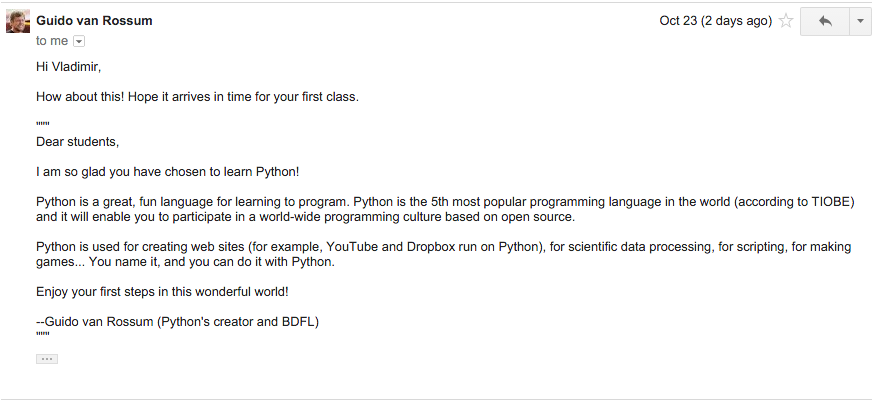Click the closing triple quotes below the signature
The width and height of the screenshot is (875, 404).
click(x=43, y=334)
